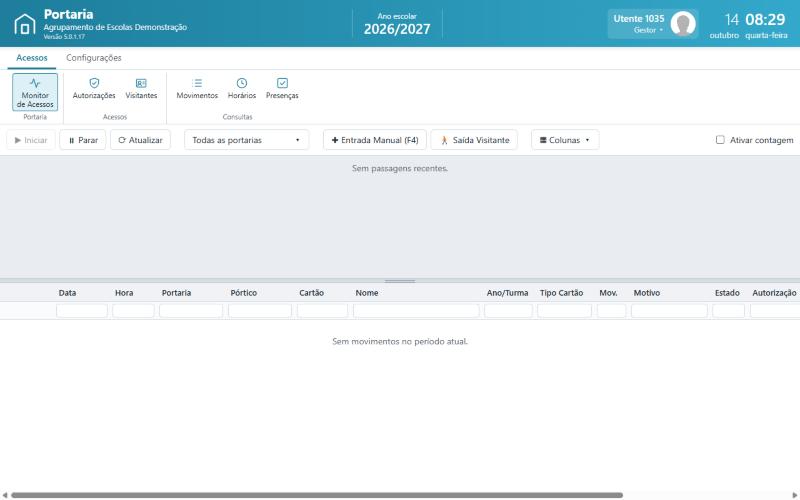Click the Cartão filter field
The width and height of the screenshot is (800, 500).
pos(322,310)
